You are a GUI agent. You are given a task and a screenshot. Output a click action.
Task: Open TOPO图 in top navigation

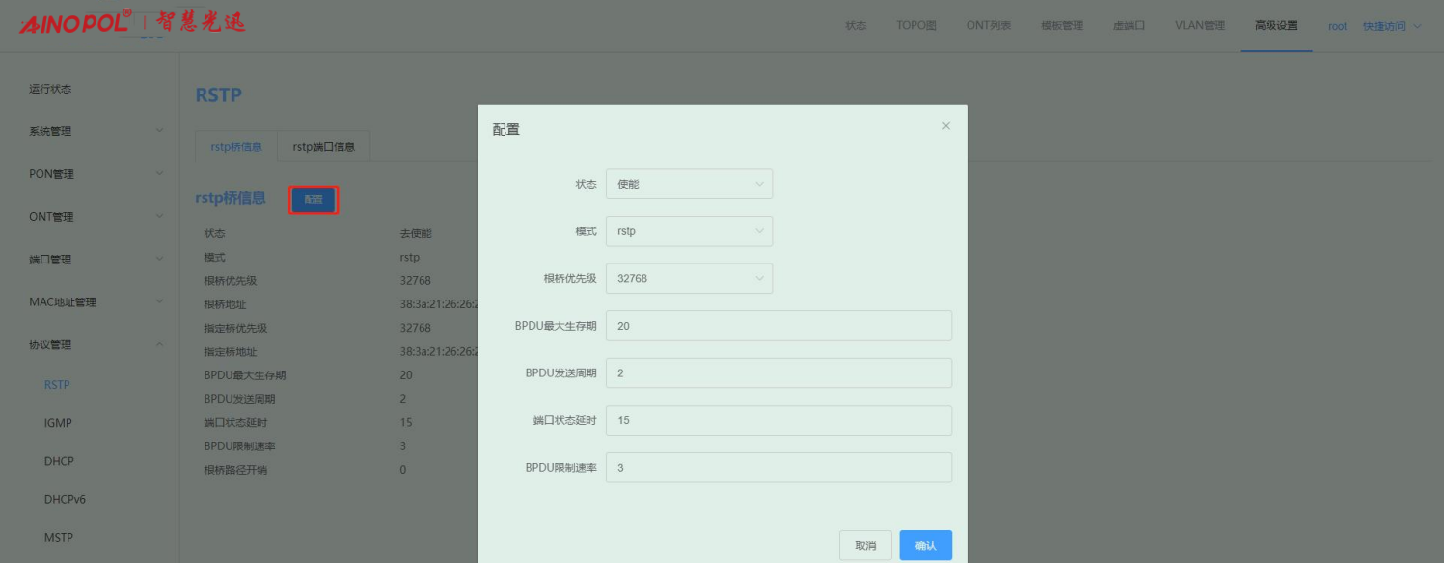pos(916,26)
